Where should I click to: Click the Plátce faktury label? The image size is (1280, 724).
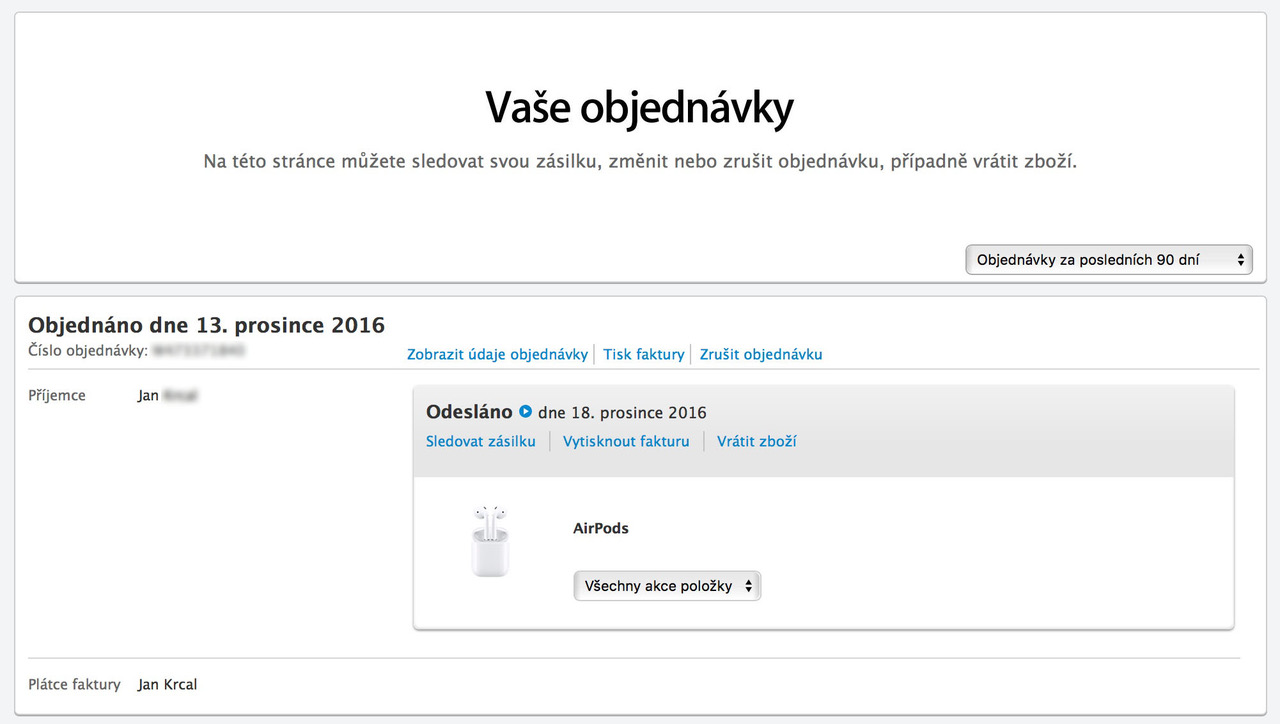[74, 685]
